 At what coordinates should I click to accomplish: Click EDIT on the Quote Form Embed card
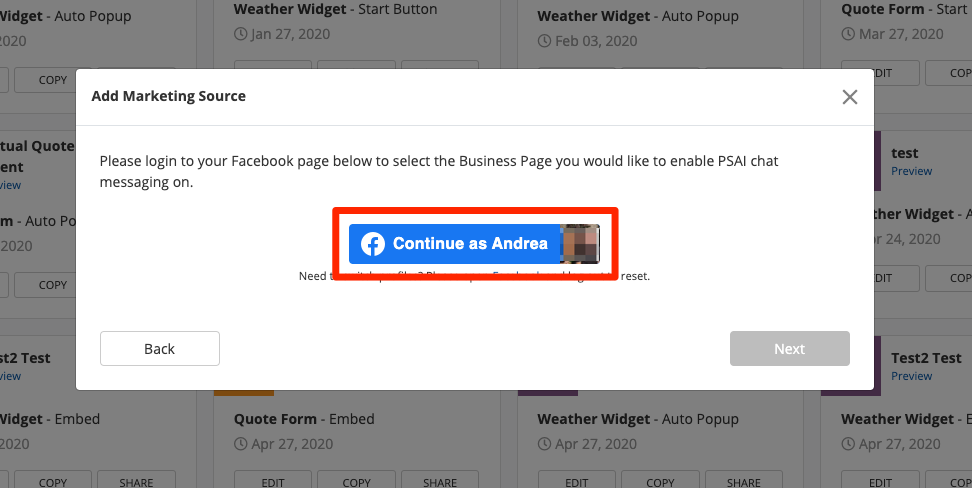(273, 482)
